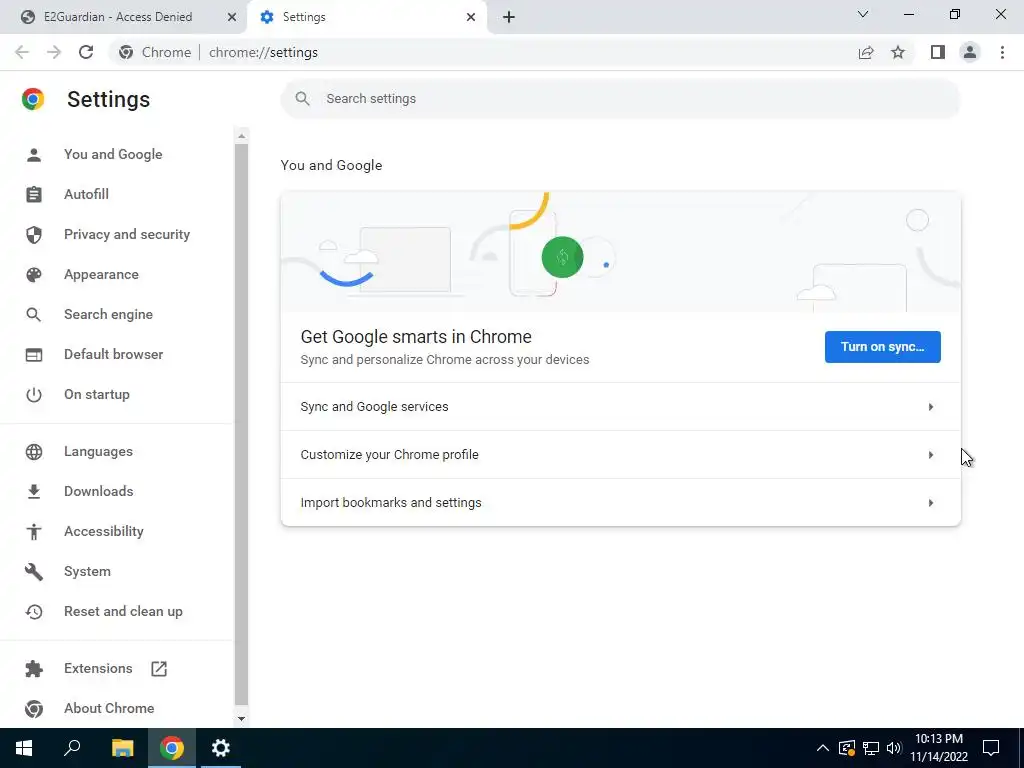
Task: Show hidden system tray icons chevron
Action: pos(823,748)
